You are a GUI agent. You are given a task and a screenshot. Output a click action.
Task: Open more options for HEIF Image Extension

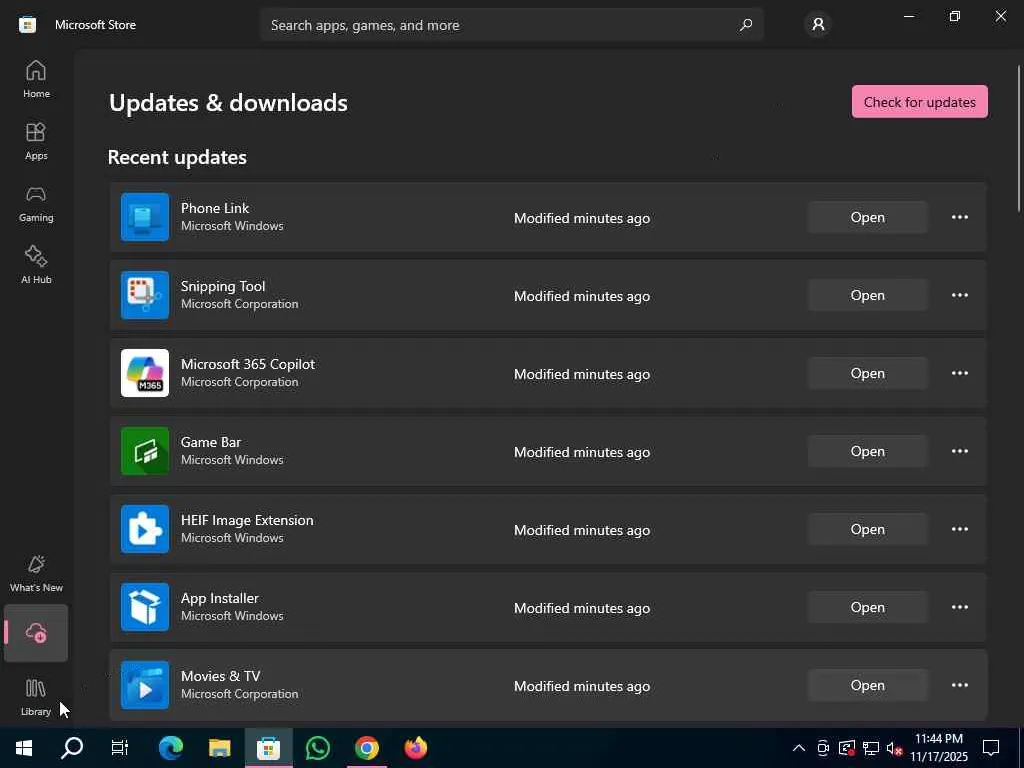[x=959, y=530]
